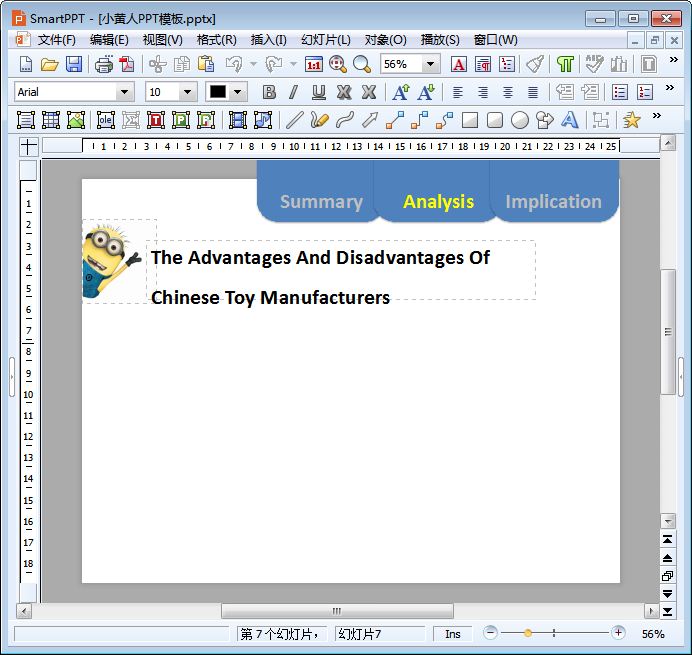The width and height of the screenshot is (692, 655).
Task: Insert a table frame icon
Action: (51, 120)
